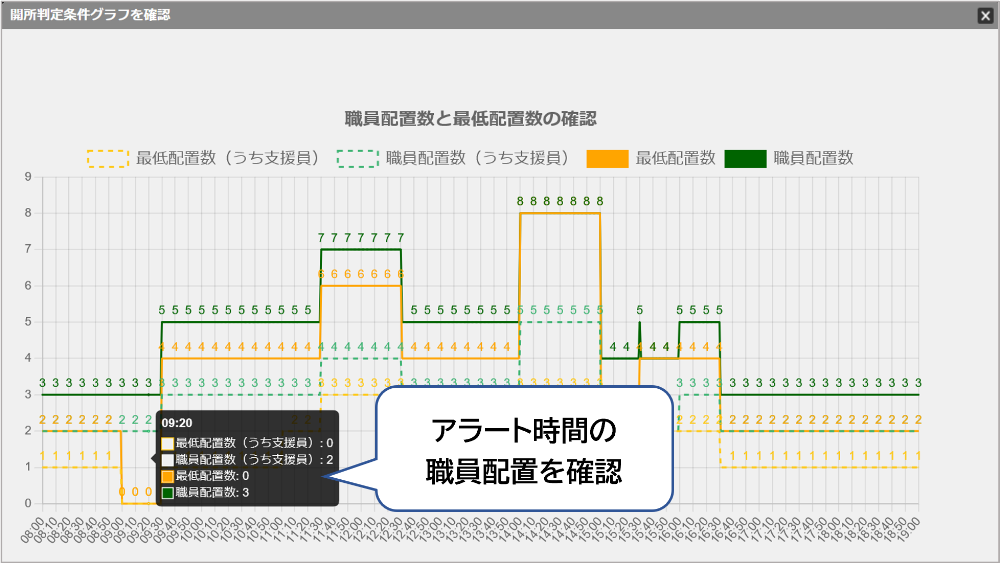Click the 最低配置数（うち支援員） legend label
Image resolution: width=1000 pixels, height=563 pixels.
pos(230,159)
